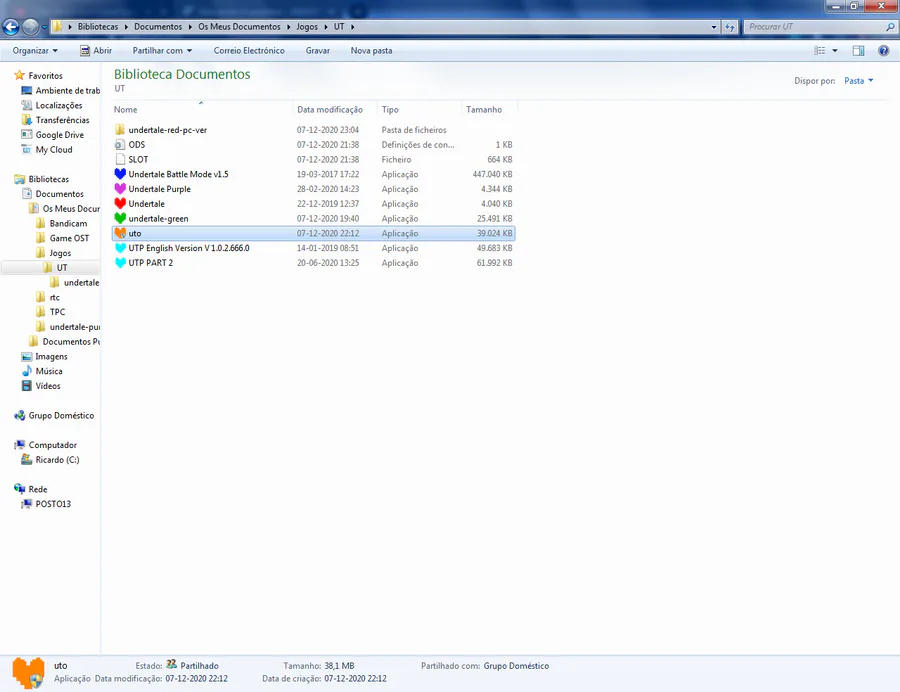
Task: Go back with the Back arrow button
Action: tap(11, 26)
